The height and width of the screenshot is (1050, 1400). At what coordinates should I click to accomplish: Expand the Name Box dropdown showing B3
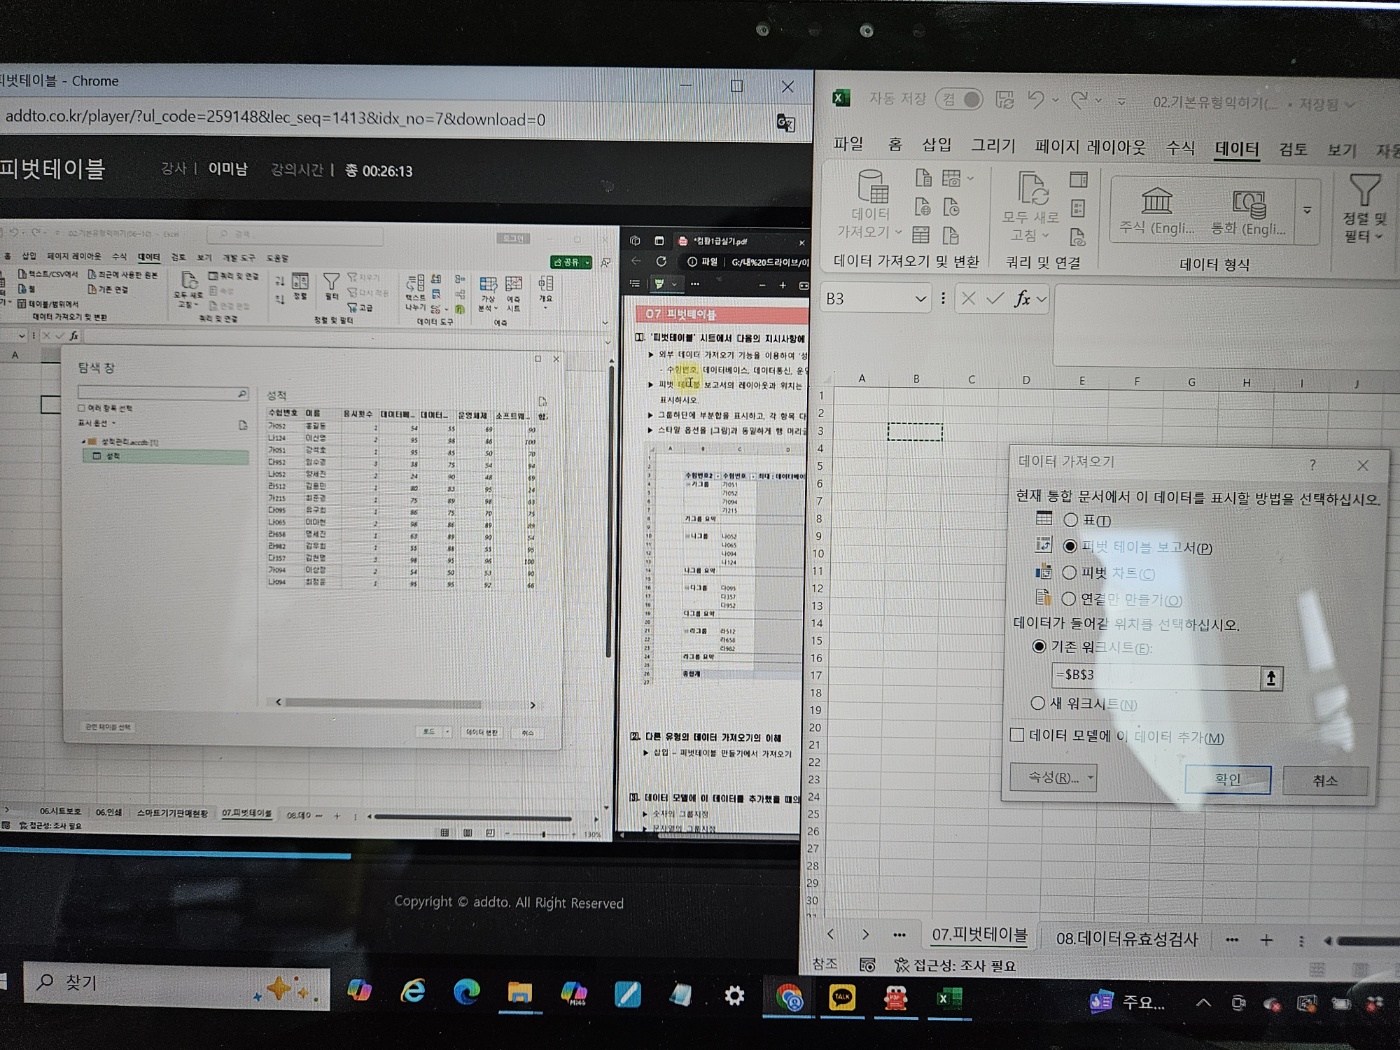[920, 299]
